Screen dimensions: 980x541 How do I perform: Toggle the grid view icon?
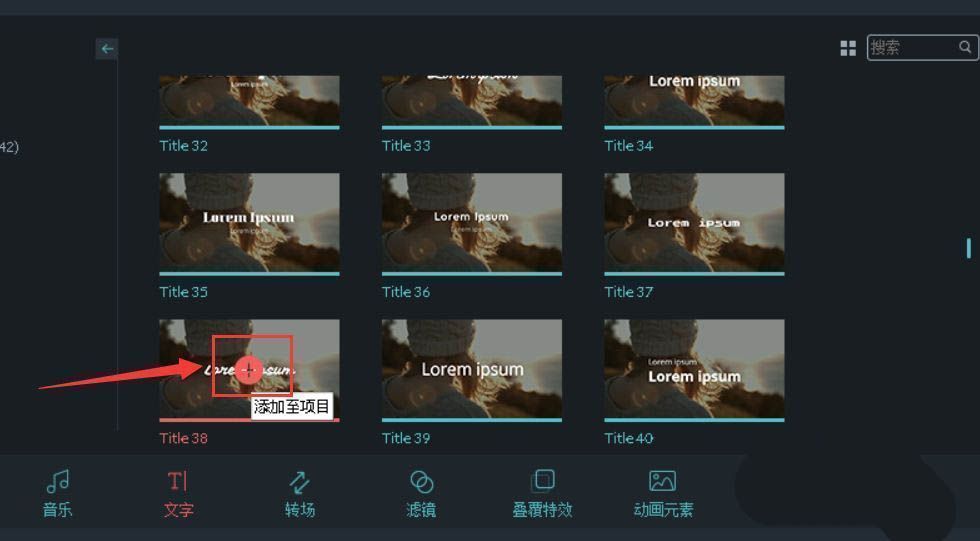(848, 48)
